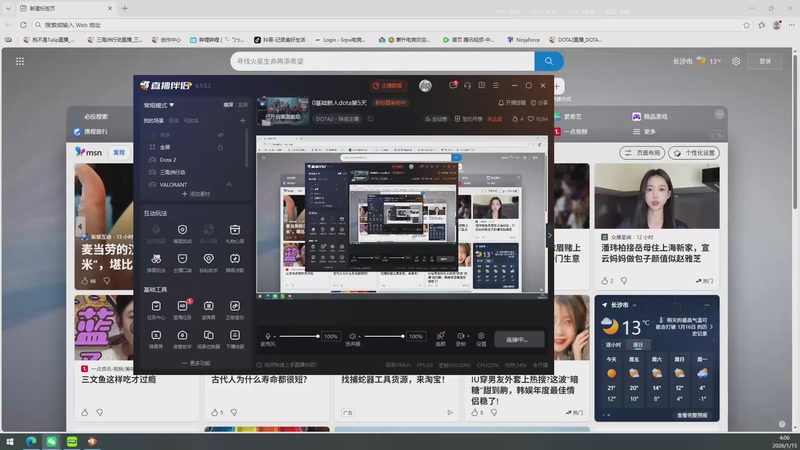800x450 pixels.
Task: Click 登录 button on browser page
Action: pos(765,61)
